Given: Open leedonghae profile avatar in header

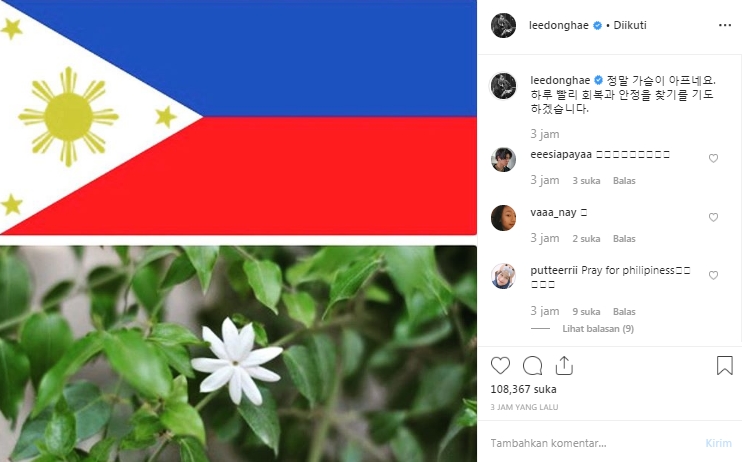Looking at the screenshot, I should pyautogui.click(x=504, y=25).
